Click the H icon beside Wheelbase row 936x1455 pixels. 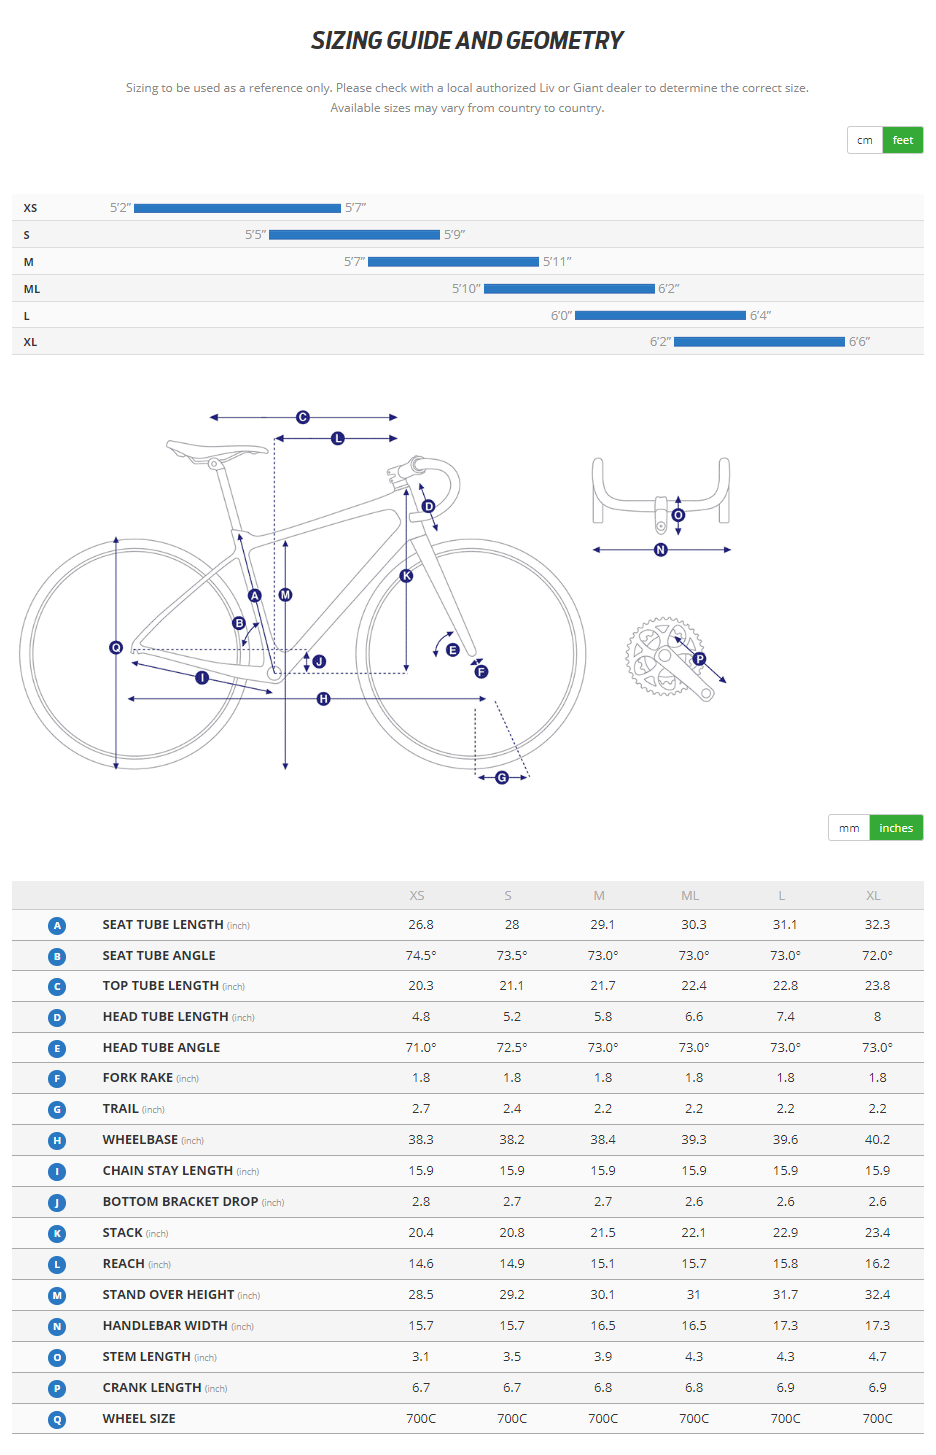point(57,1141)
